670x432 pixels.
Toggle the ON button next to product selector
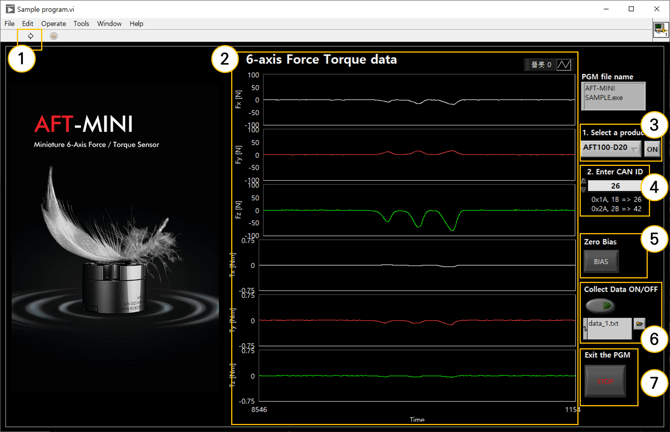pyautogui.click(x=652, y=149)
